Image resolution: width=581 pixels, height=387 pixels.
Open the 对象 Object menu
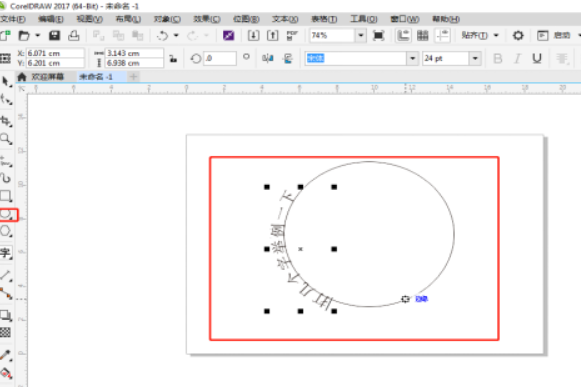[167, 19]
